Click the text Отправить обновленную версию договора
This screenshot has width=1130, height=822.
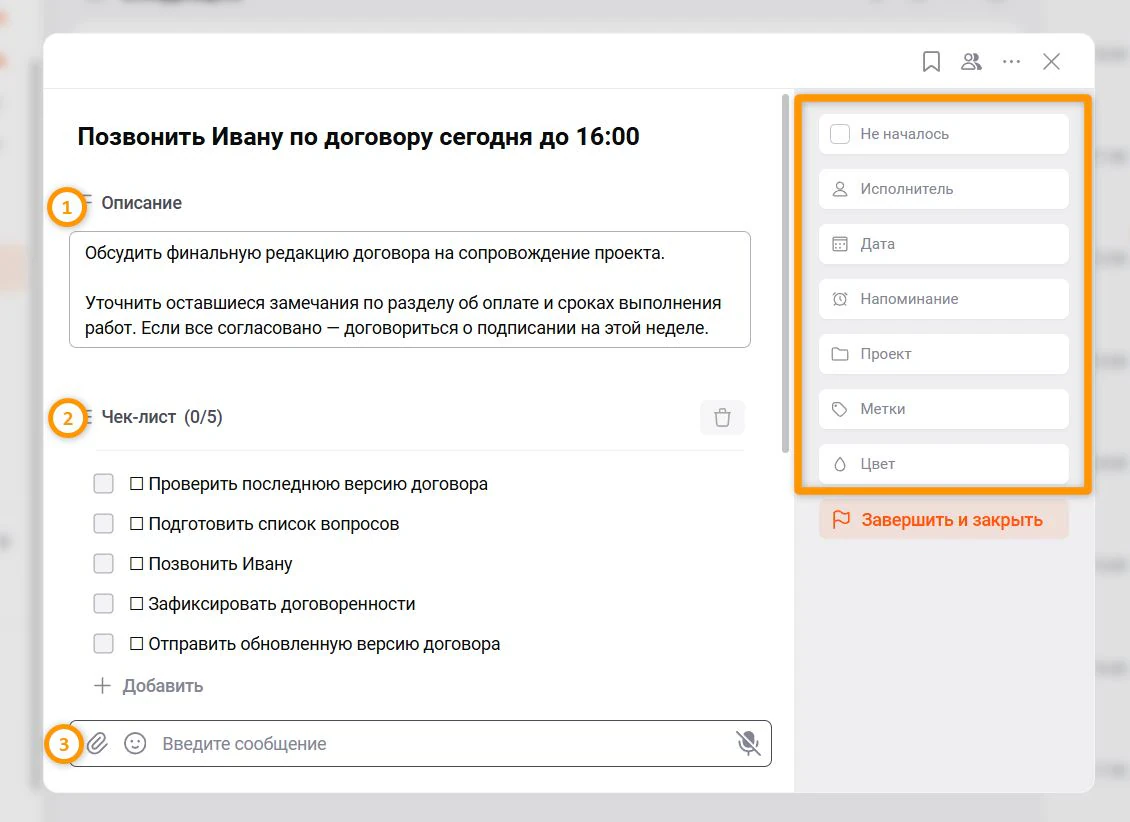coord(324,644)
